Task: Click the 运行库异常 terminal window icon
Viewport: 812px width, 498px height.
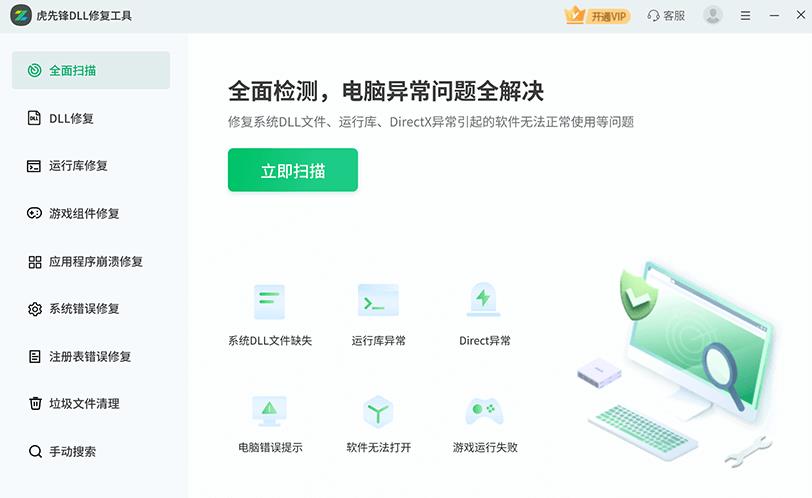Action: [378, 300]
